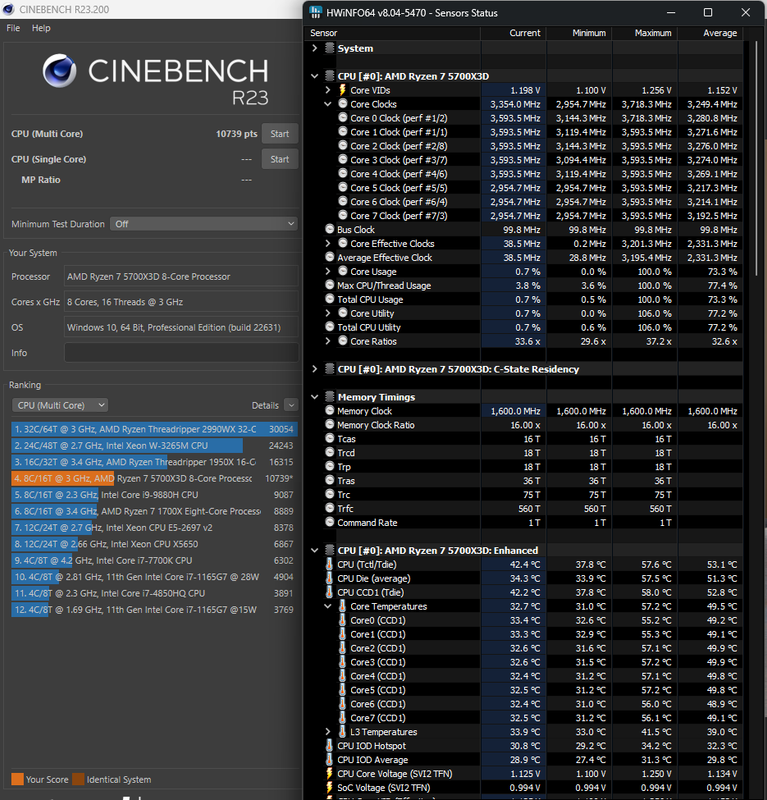Click the Max CPU/Thread Usage icon
Viewport: 767px width, 800px height.
(330, 285)
